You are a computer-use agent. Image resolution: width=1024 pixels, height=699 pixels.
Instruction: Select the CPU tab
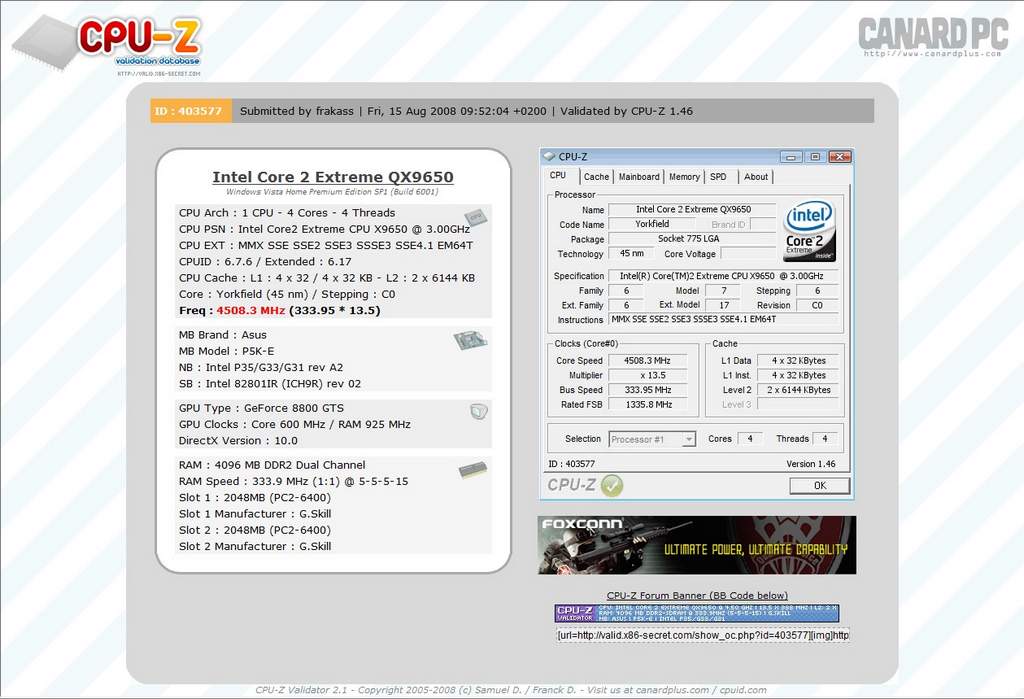pyautogui.click(x=558, y=176)
